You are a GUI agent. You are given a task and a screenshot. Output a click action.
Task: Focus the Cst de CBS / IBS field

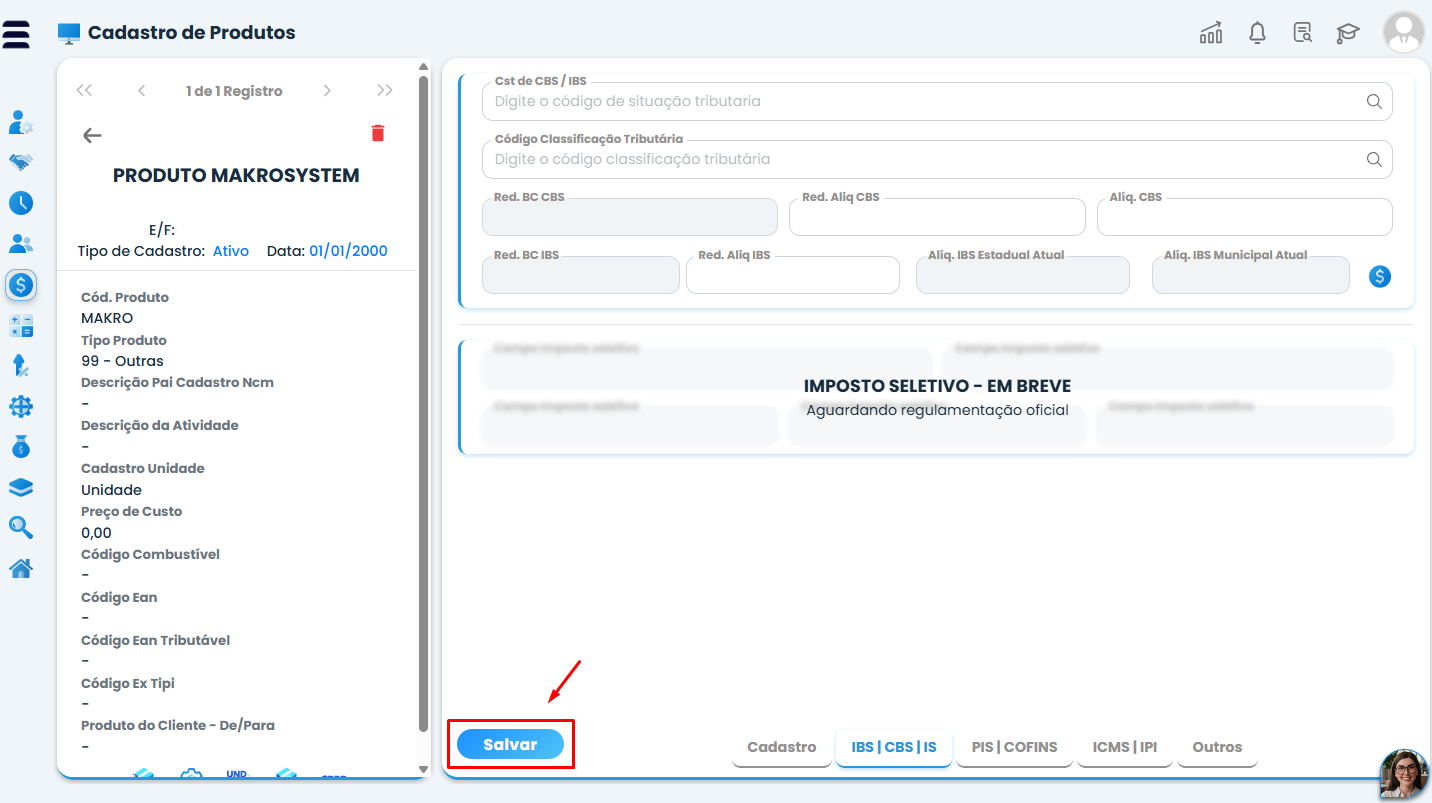[x=937, y=101]
